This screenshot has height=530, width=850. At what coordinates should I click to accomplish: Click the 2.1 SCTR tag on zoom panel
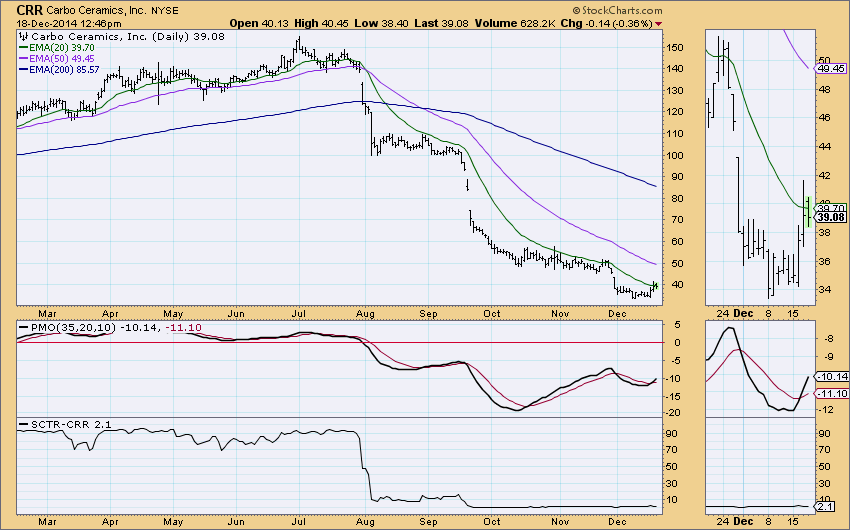pyautogui.click(x=825, y=507)
